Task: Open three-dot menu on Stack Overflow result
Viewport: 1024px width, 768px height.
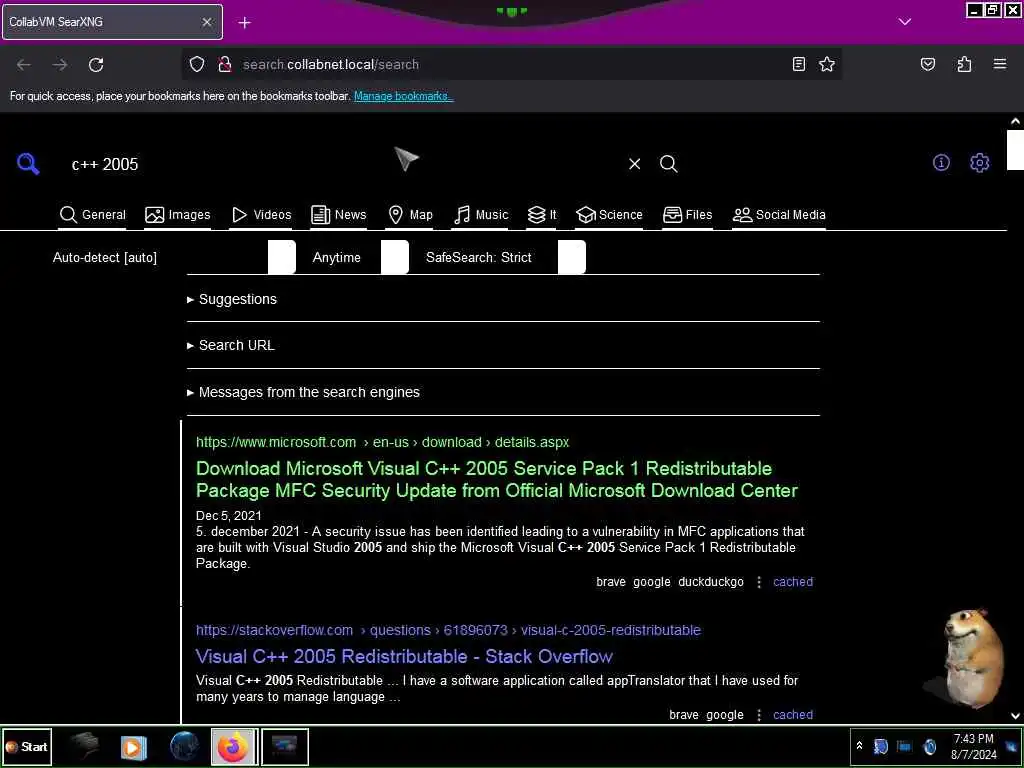Action: [759, 715]
